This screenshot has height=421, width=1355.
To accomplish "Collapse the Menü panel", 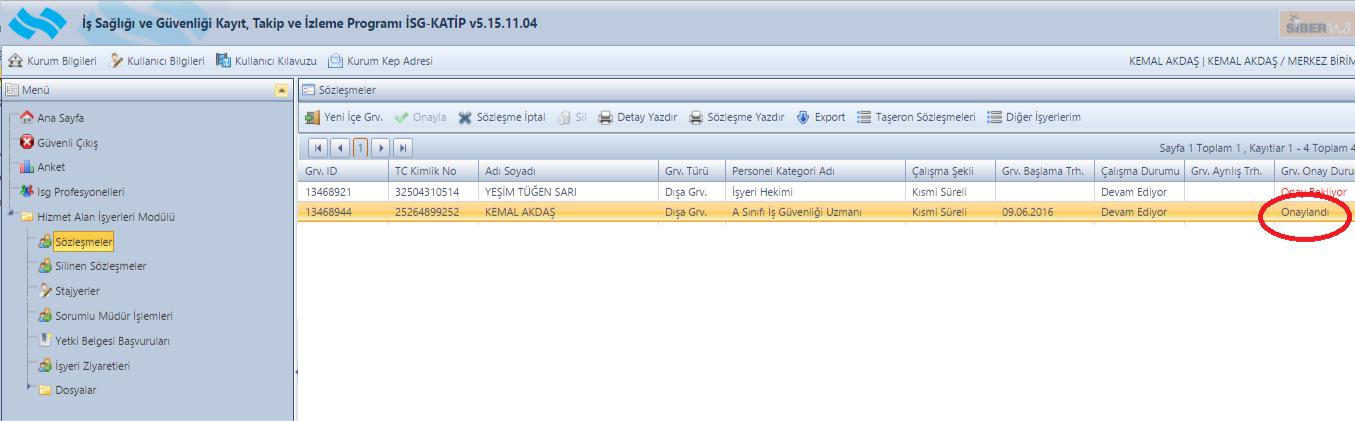I will (282, 91).
